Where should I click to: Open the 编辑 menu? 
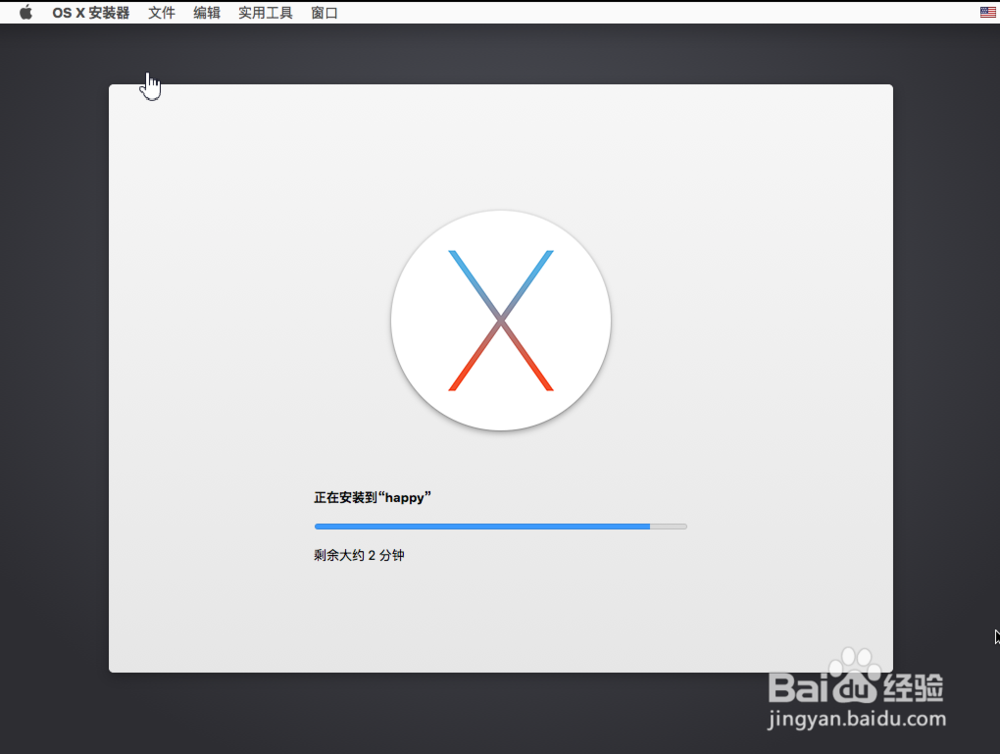[207, 13]
